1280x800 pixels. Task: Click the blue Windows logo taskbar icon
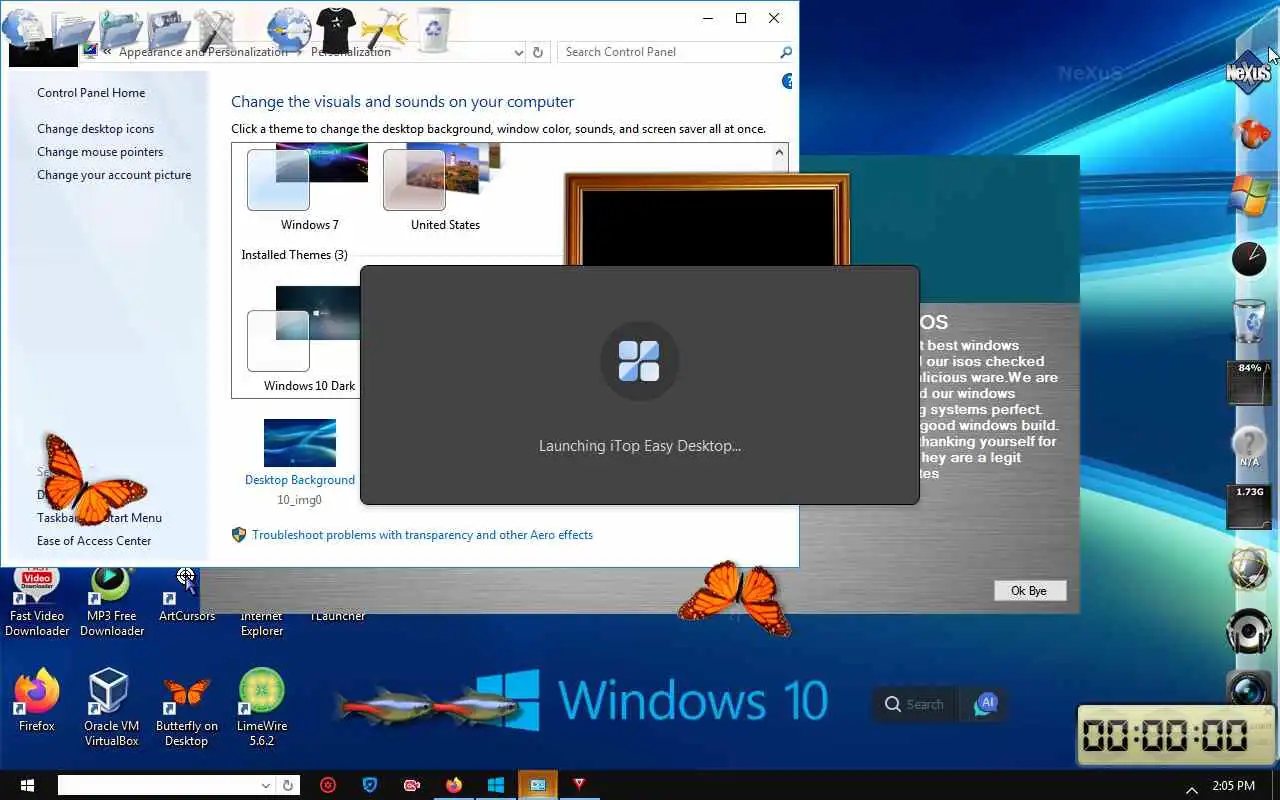496,785
